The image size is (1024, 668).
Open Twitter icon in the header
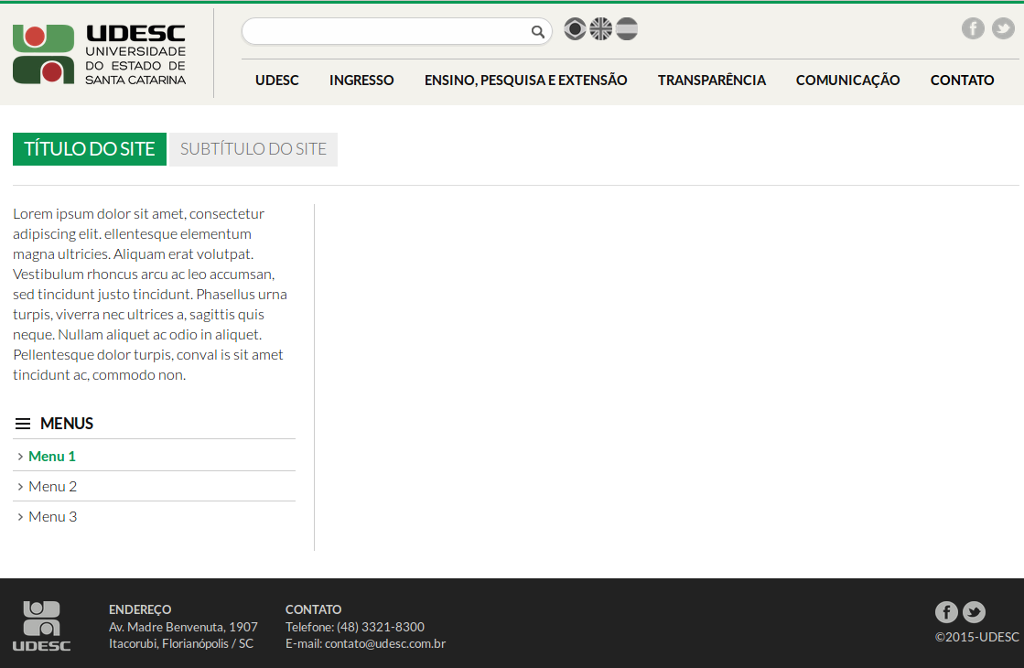[1003, 28]
